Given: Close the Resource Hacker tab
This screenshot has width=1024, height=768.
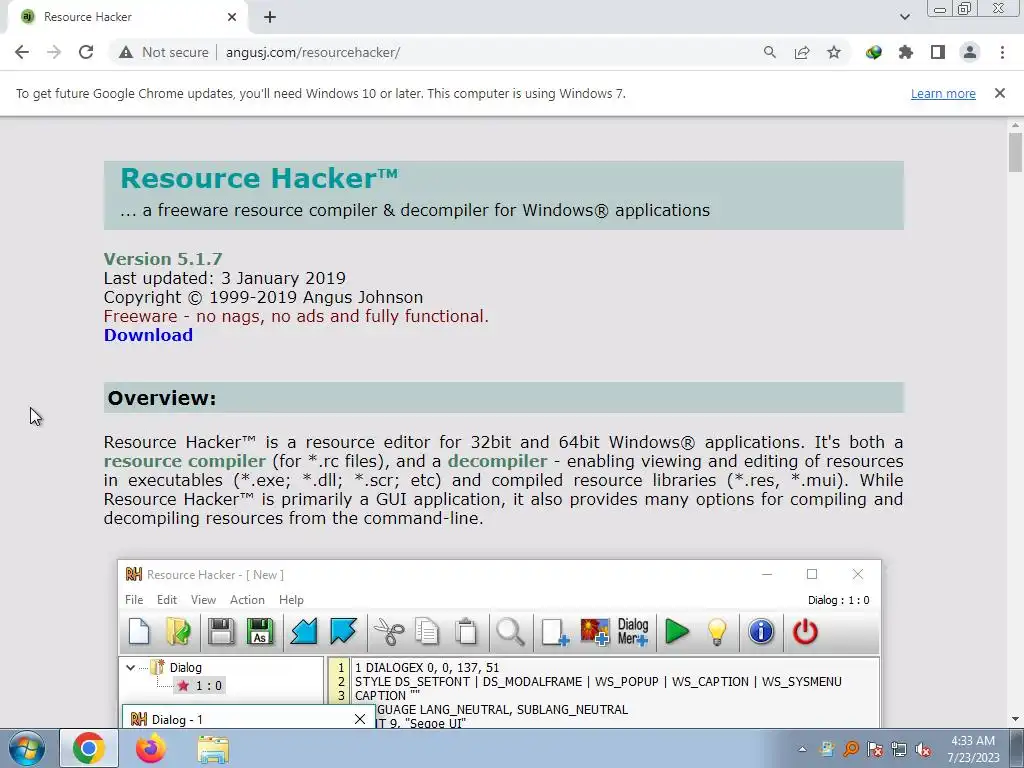Looking at the screenshot, I should [x=232, y=17].
